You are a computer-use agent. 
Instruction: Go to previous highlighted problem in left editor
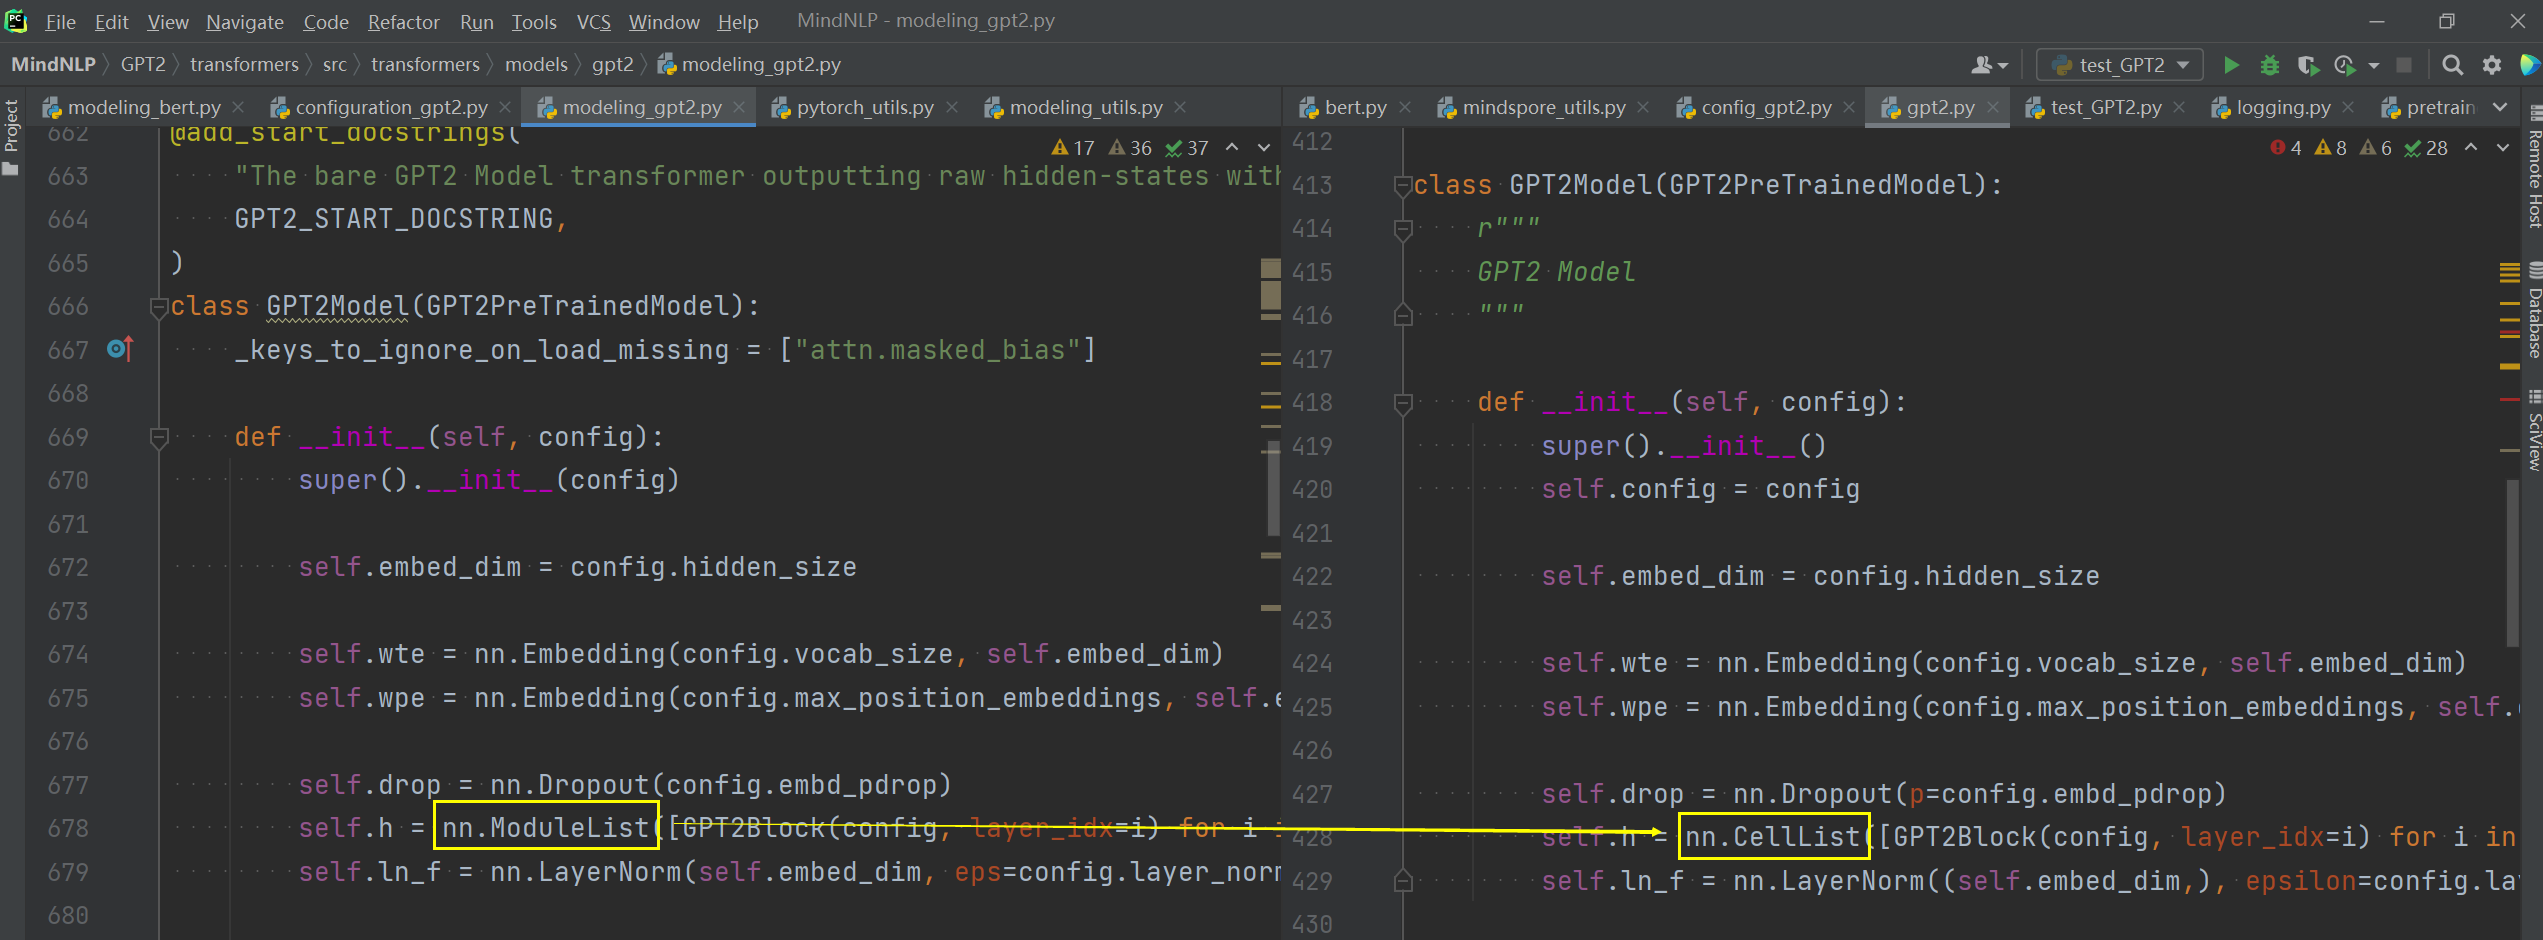(x=1233, y=148)
